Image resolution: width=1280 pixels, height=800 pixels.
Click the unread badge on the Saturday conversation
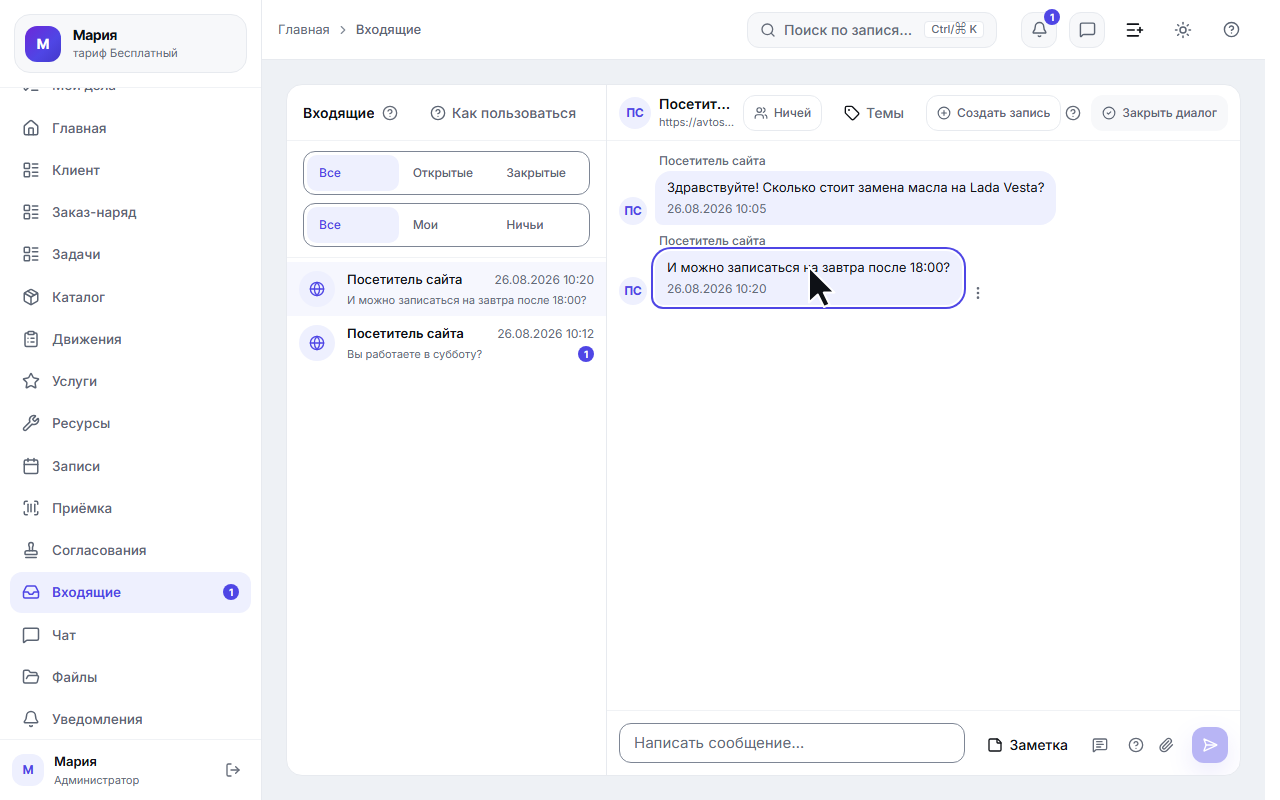(586, 354)
